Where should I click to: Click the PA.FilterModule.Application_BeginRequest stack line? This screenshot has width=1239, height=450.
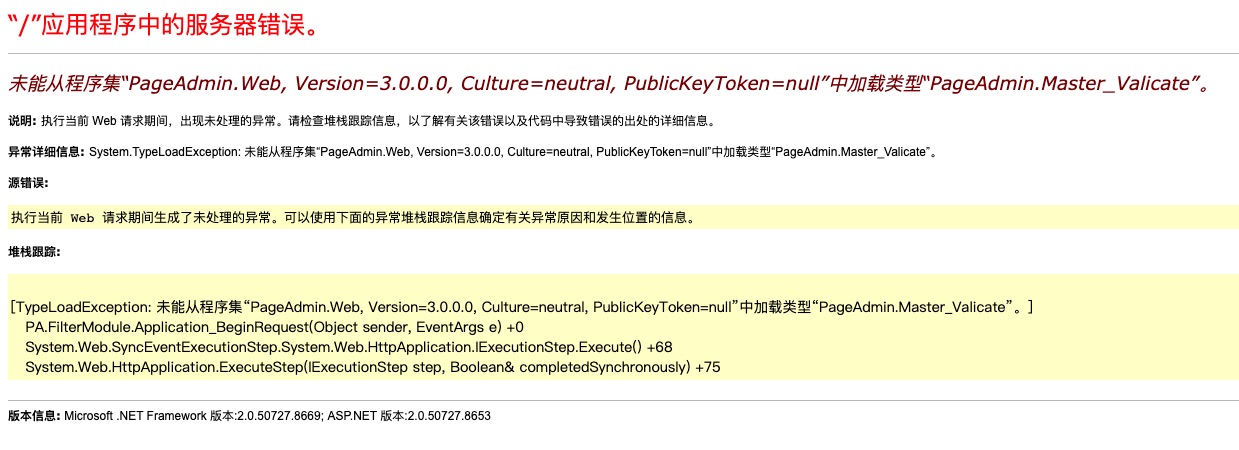point(273,327)
